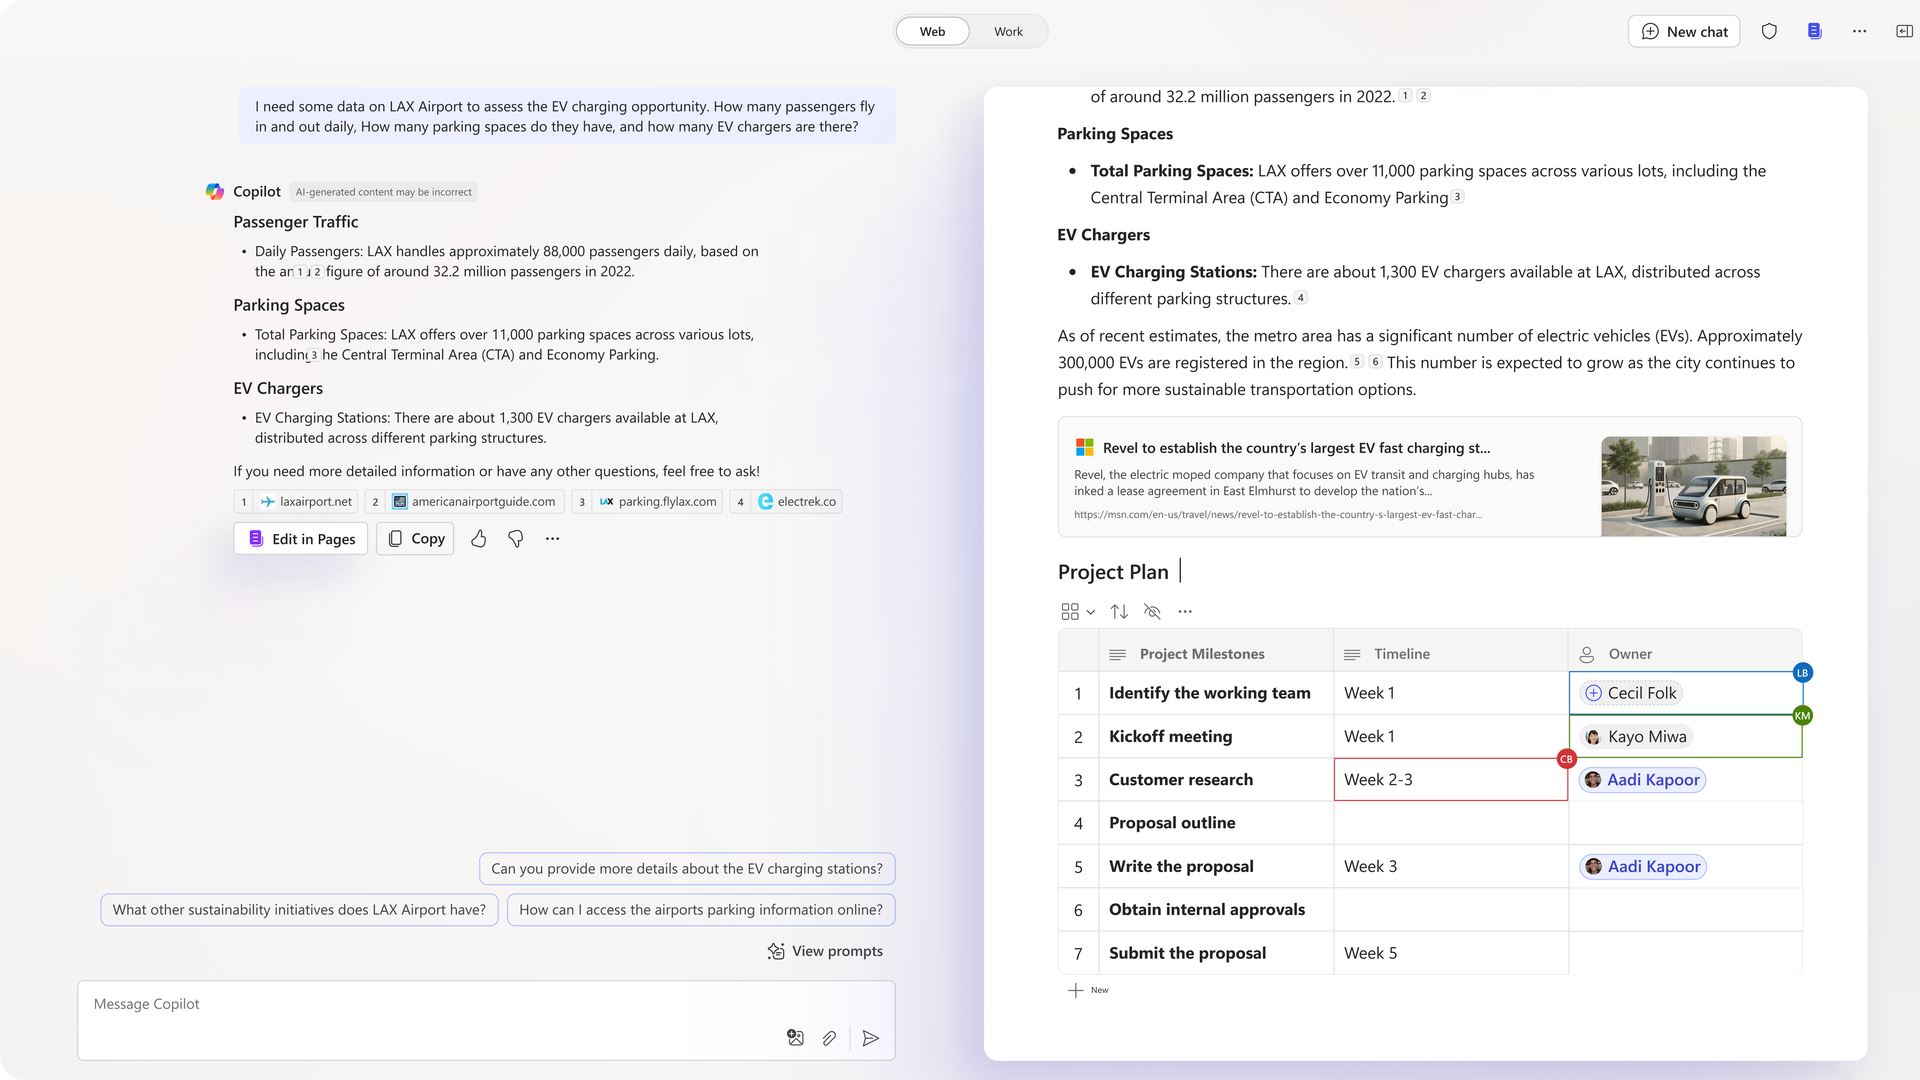Open the Copilot Pages icon in top bar
This screenshot has width=1920, height=1080.
[x=1814, y=31]
